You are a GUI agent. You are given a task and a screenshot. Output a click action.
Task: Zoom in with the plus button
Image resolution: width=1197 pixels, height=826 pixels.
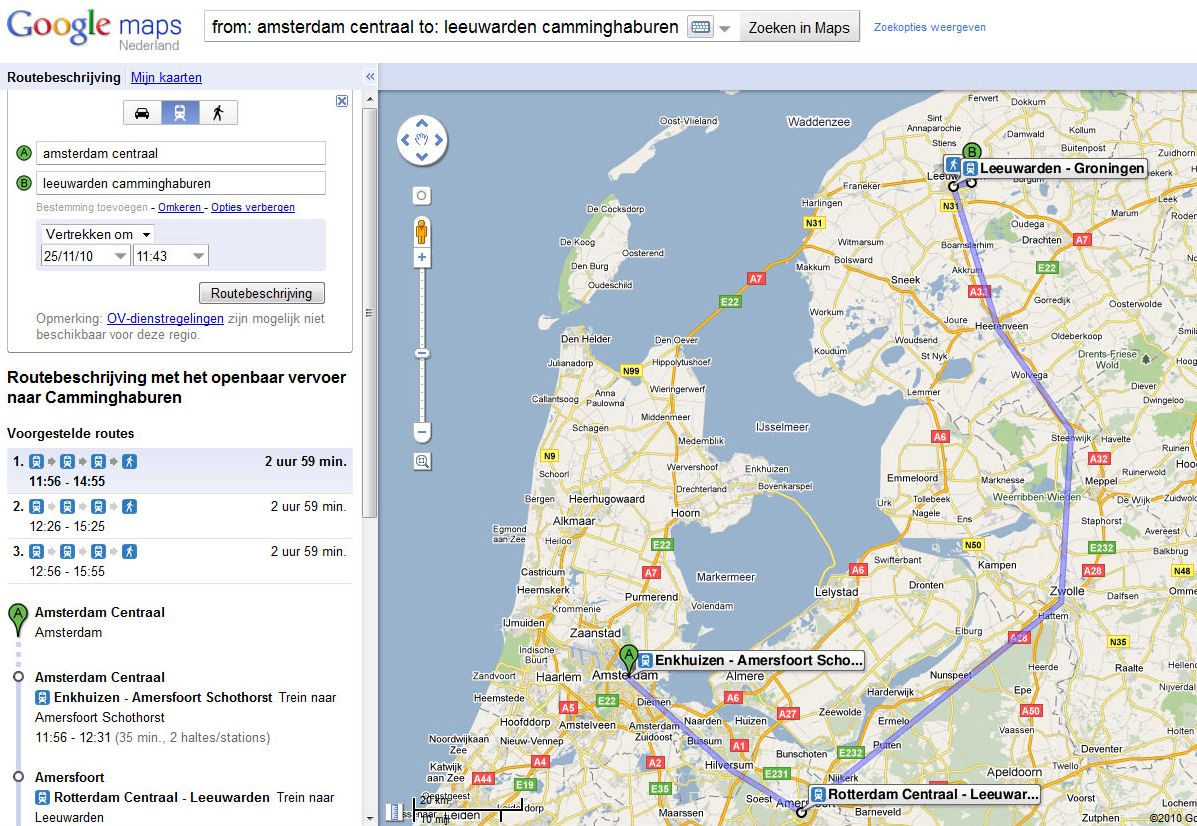pos(421,257)
